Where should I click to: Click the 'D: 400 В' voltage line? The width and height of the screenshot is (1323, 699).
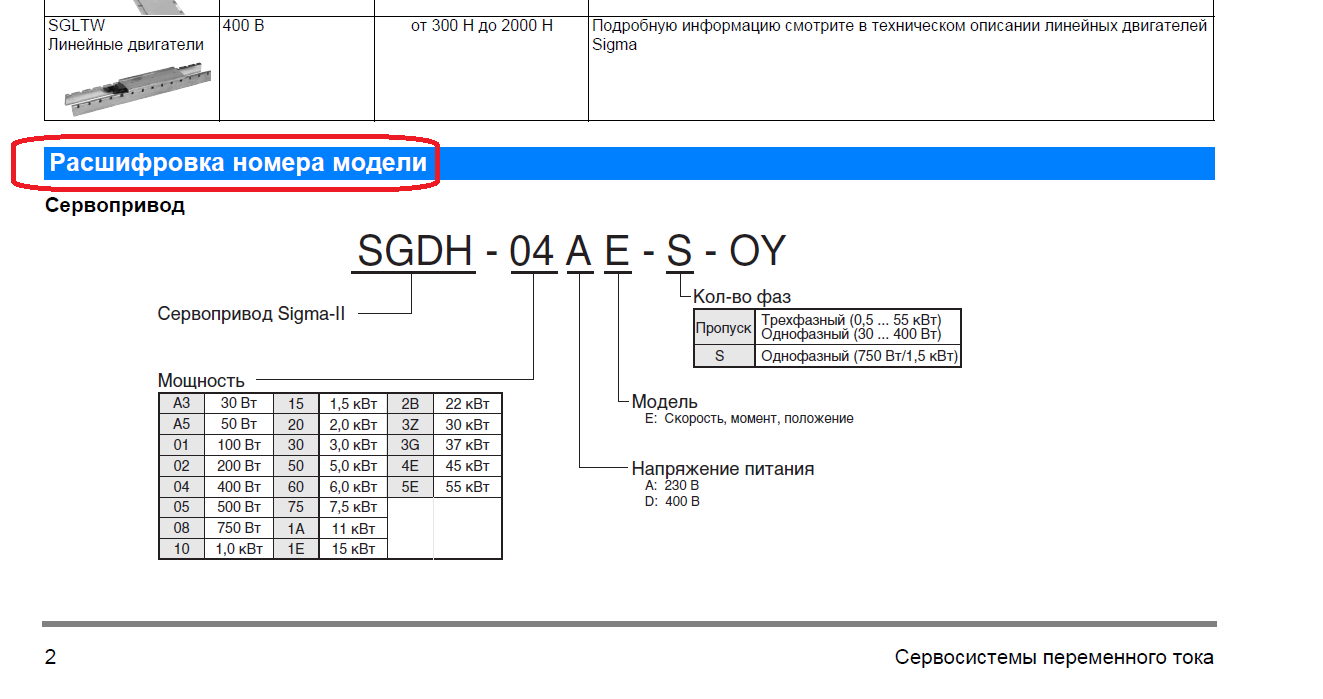point(673,501)
